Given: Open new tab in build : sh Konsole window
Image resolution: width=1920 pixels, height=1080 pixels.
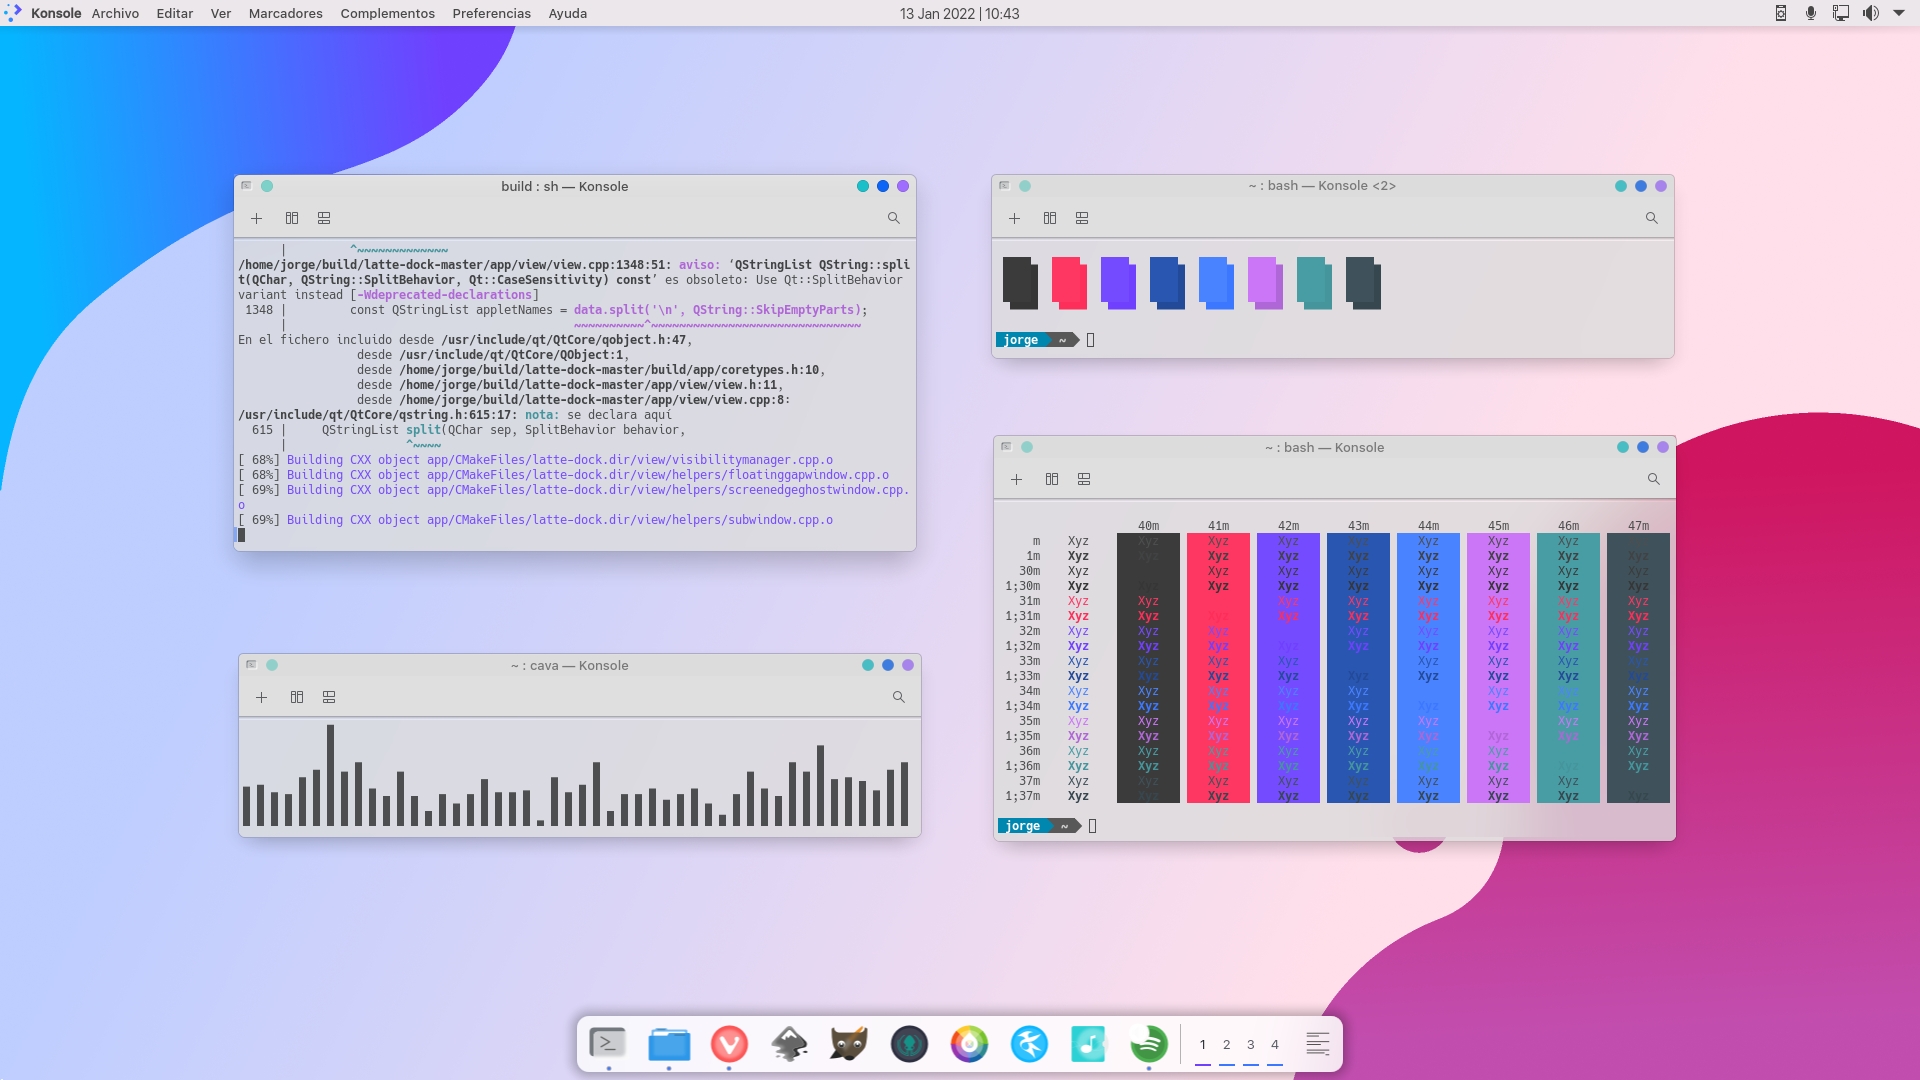Looking at the screenshot, I should [x=256, y=218].
